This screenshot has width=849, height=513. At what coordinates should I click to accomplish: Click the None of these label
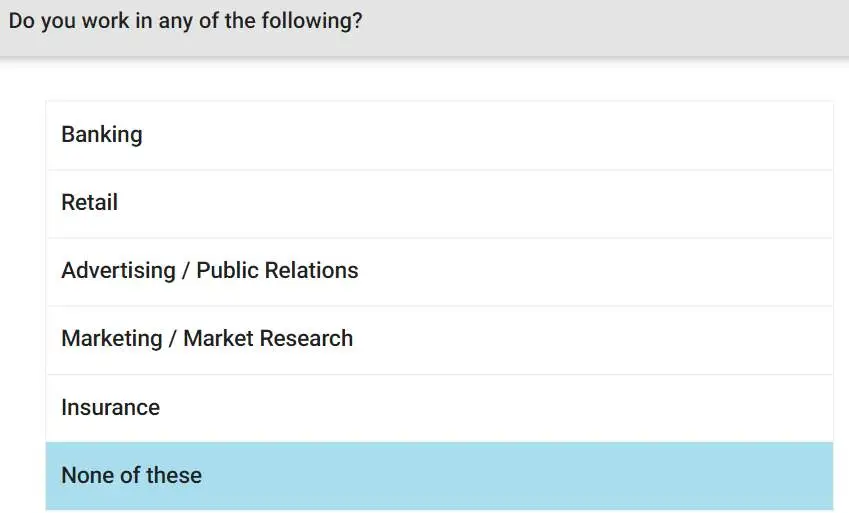pos(132,475)
